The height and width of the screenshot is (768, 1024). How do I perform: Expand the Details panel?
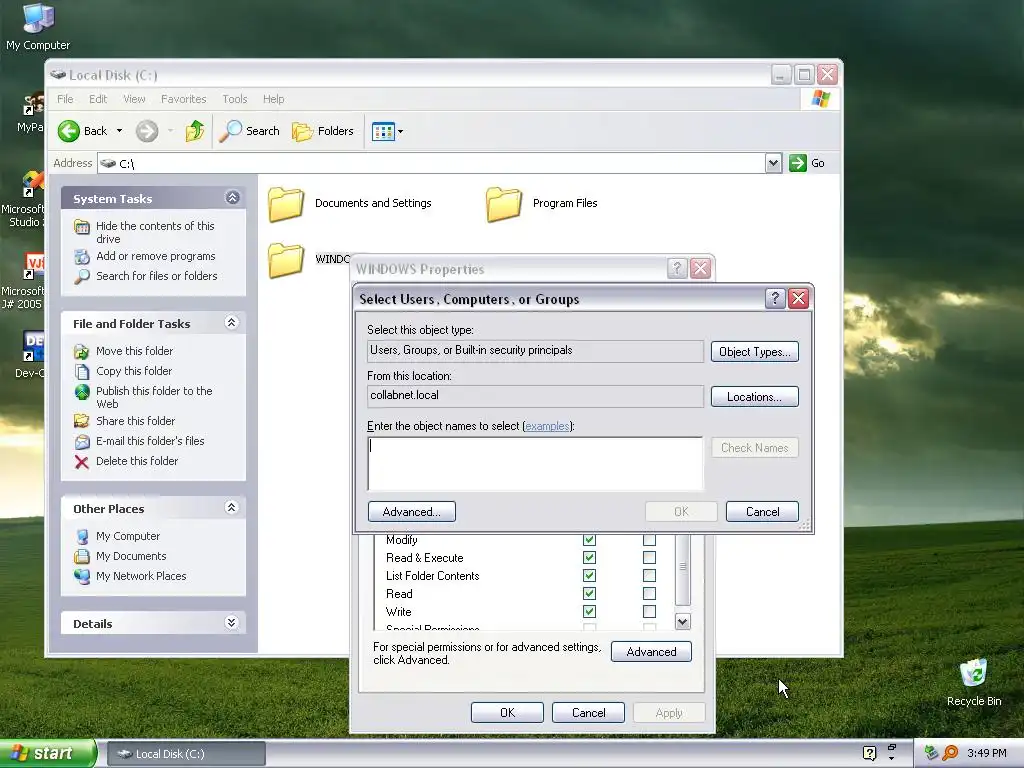pyautogui.click(x=231, y=622)
